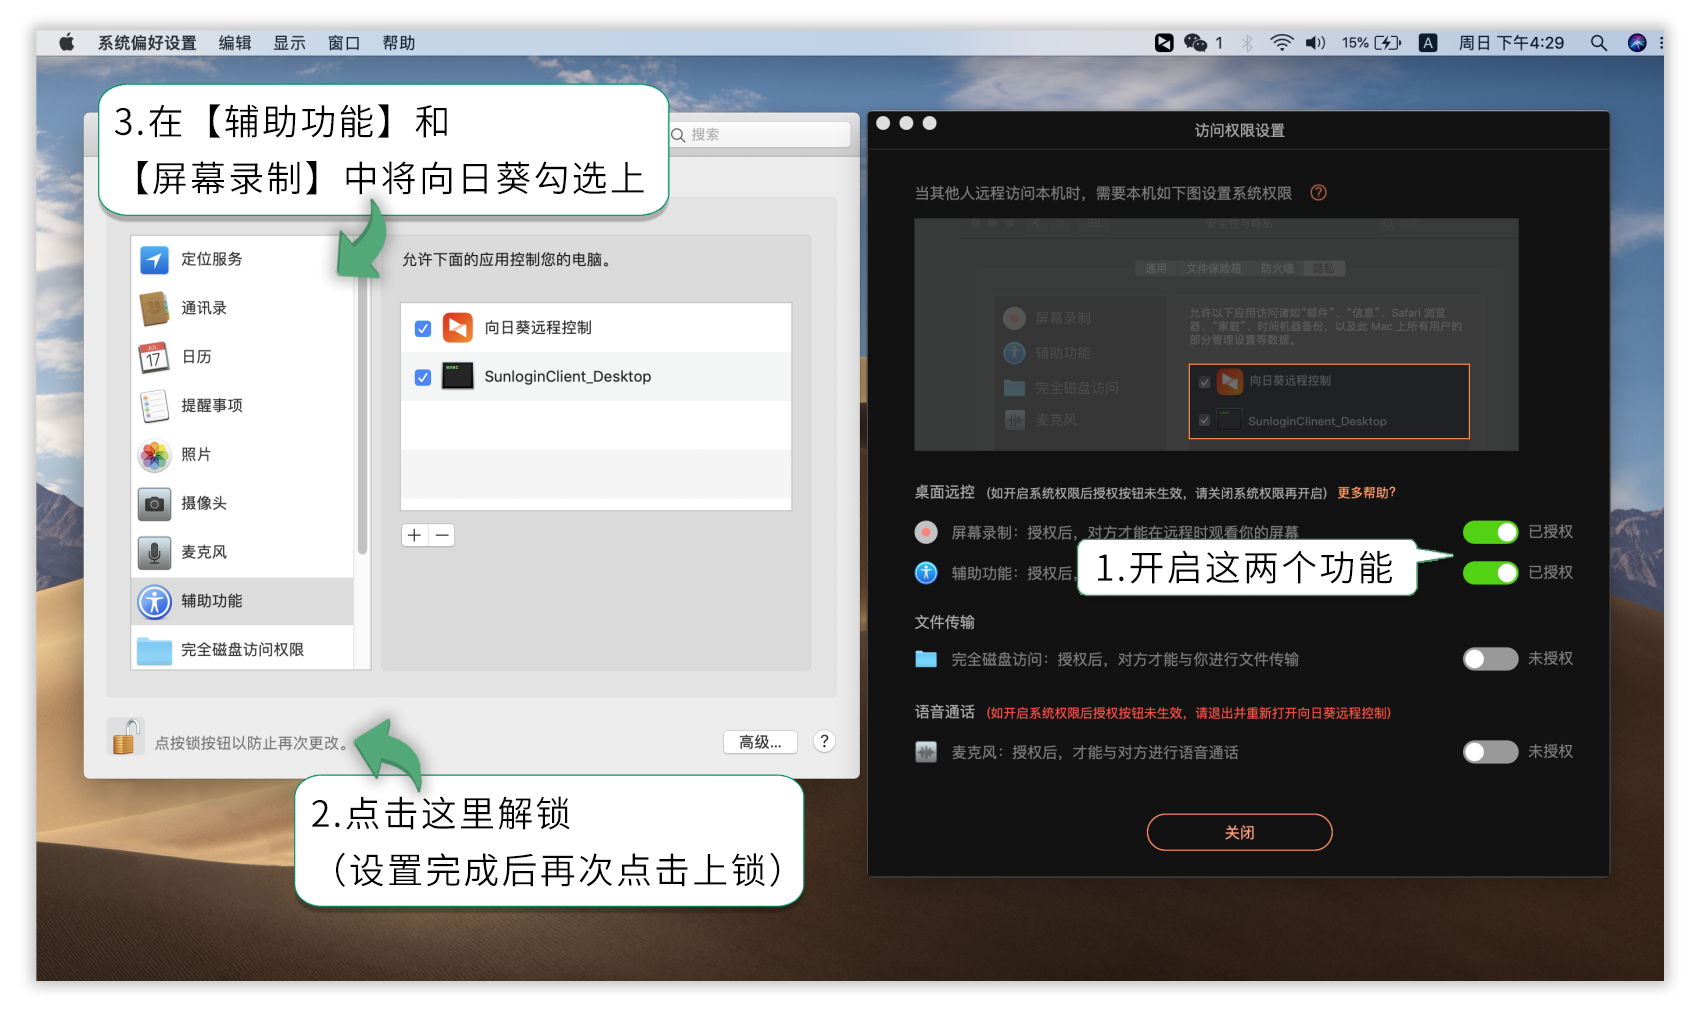Click the orange help question mark icon
1697x1011 pixels.
[x=1319, y=192]
